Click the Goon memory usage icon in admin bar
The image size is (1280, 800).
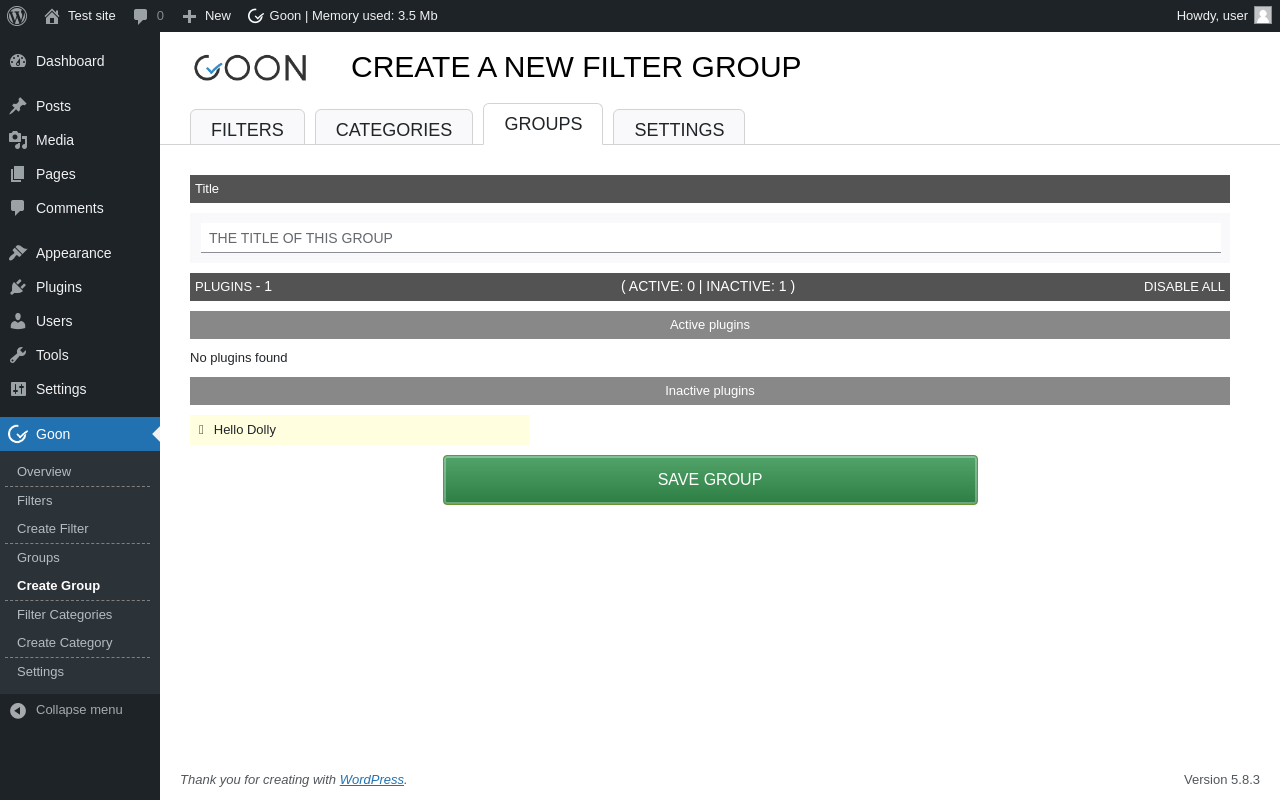click(255, 16)
